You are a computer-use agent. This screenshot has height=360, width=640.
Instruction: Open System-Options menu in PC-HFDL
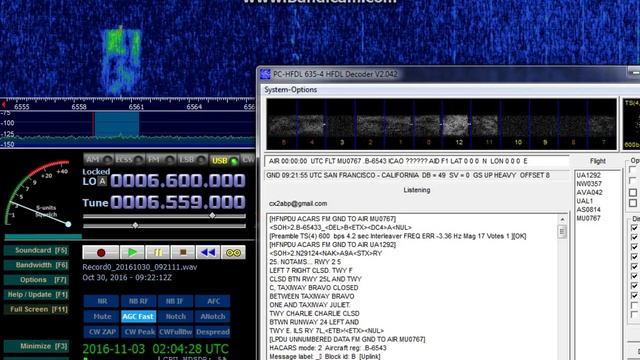click(x=290, y=90)
